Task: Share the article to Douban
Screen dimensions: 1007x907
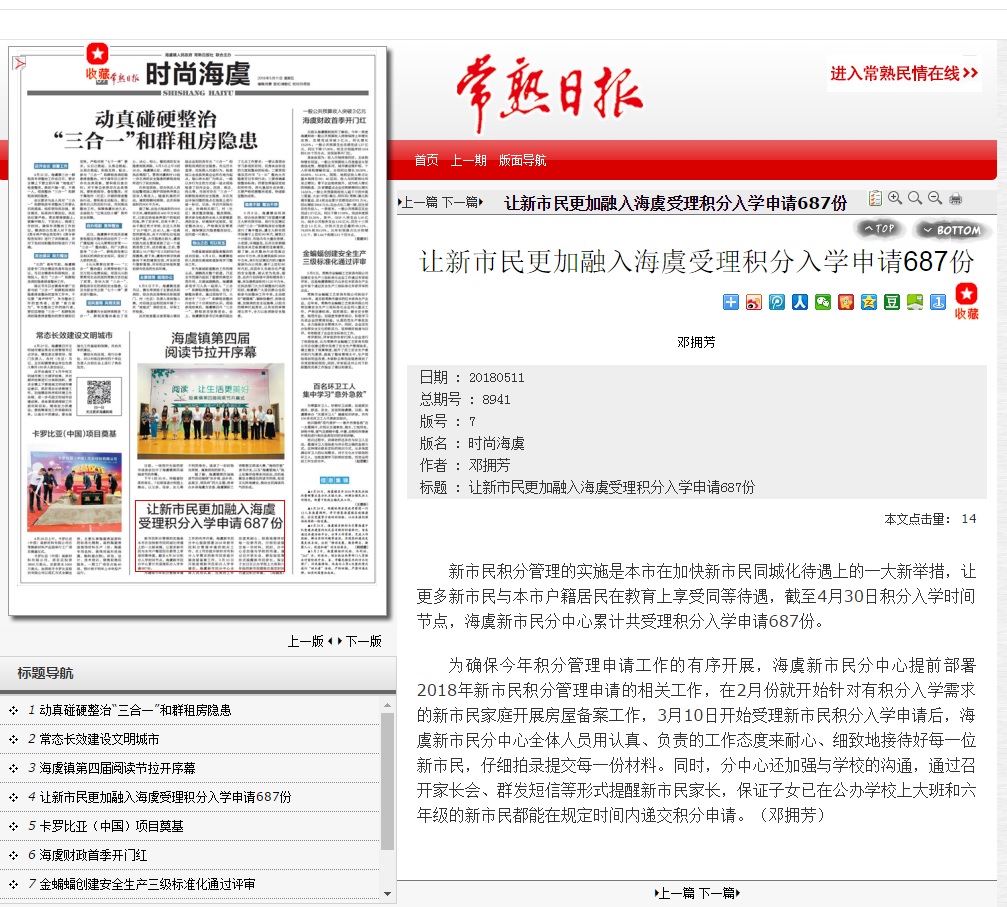Action: (x=892, y=302)
